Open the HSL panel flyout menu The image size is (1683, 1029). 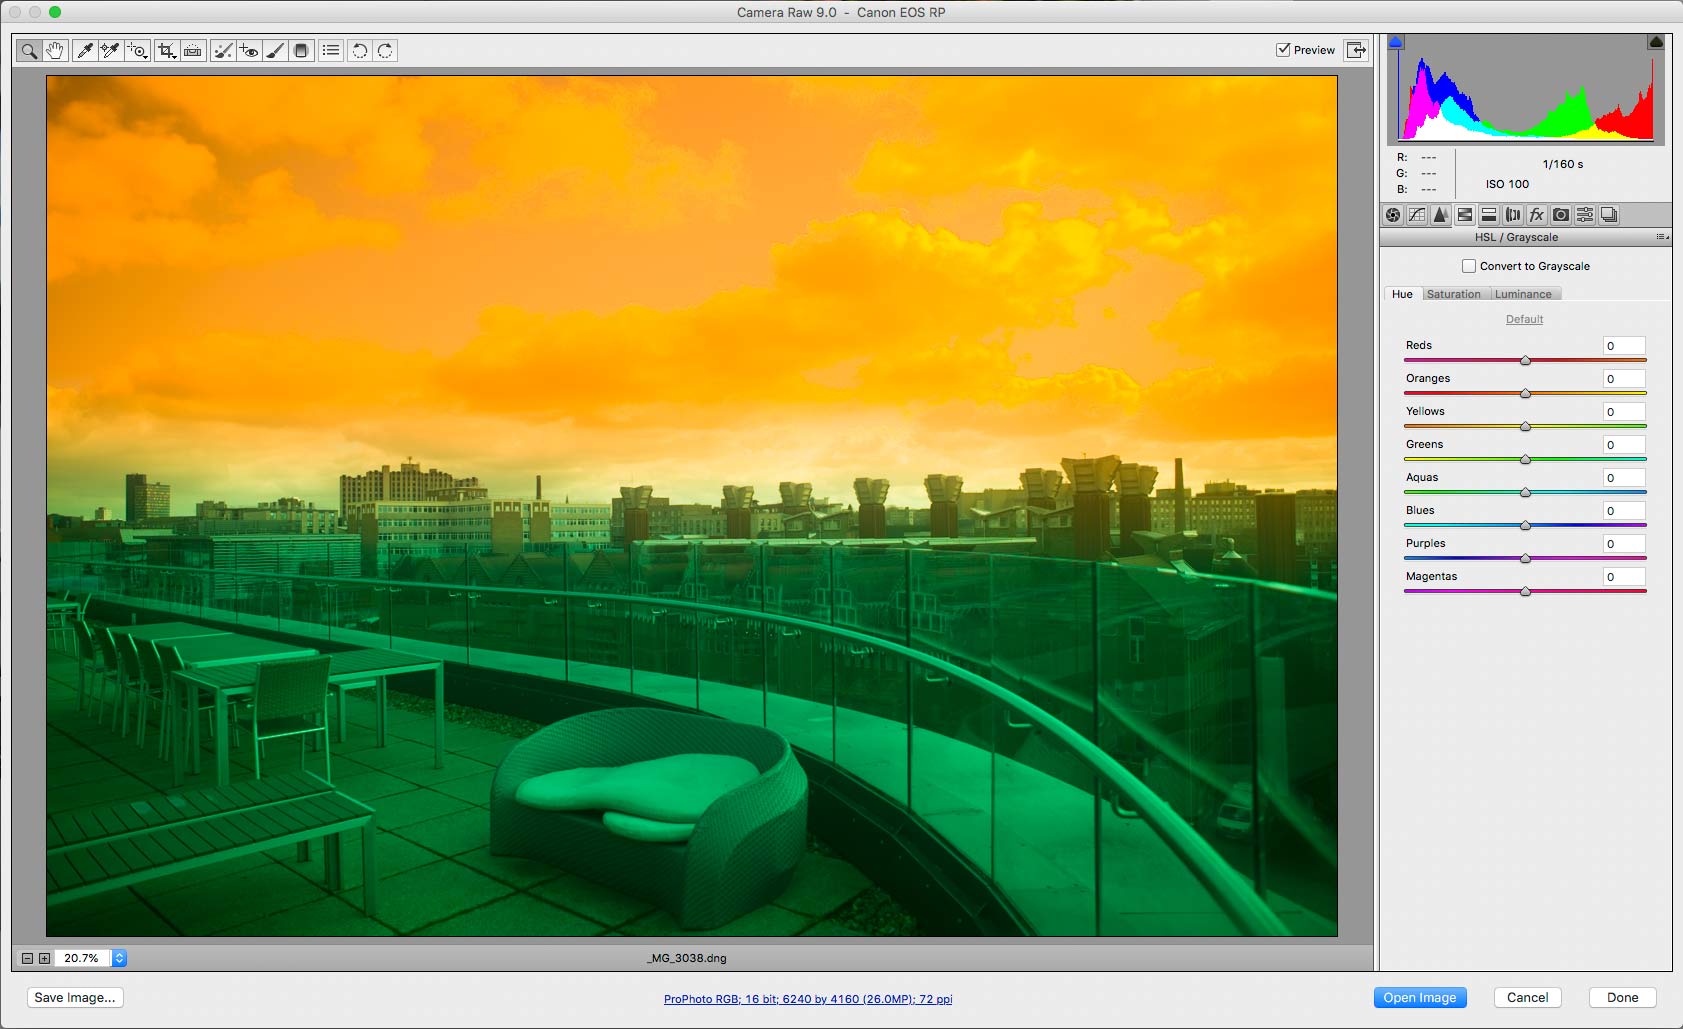tap(1662, 237)
